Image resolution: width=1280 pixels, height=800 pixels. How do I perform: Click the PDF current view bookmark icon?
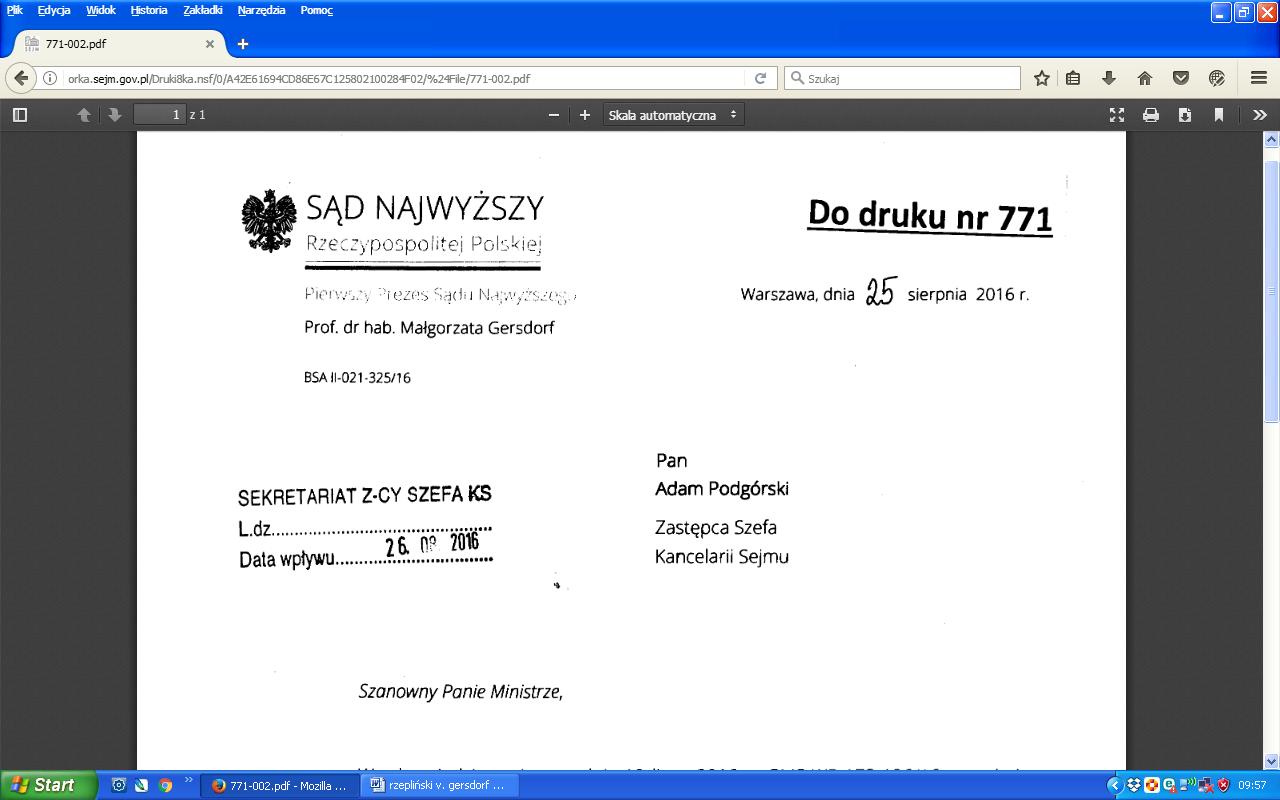(x=1219, y=115)
